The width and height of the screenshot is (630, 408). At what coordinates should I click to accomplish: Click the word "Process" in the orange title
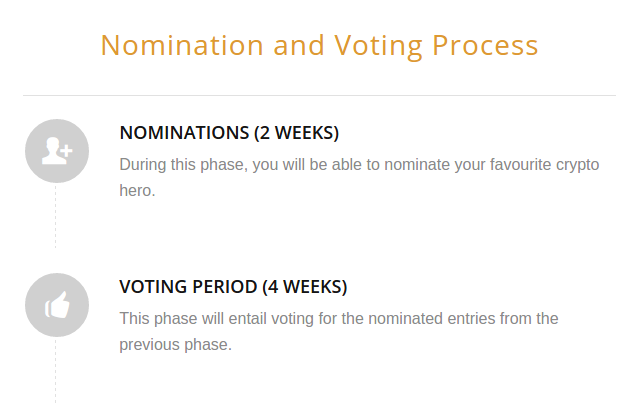[x=485, y=45]
